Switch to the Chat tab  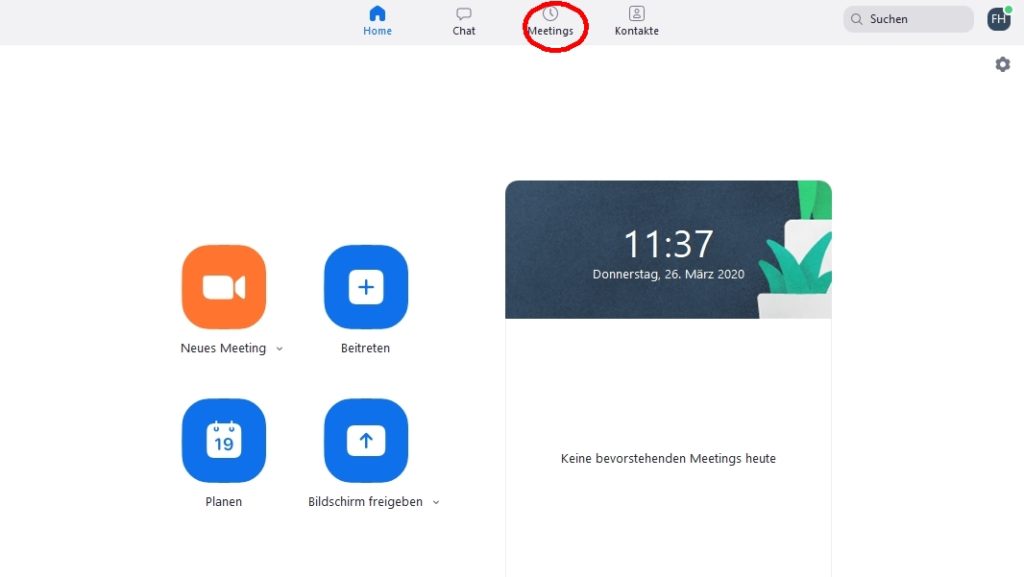(464, 21)
